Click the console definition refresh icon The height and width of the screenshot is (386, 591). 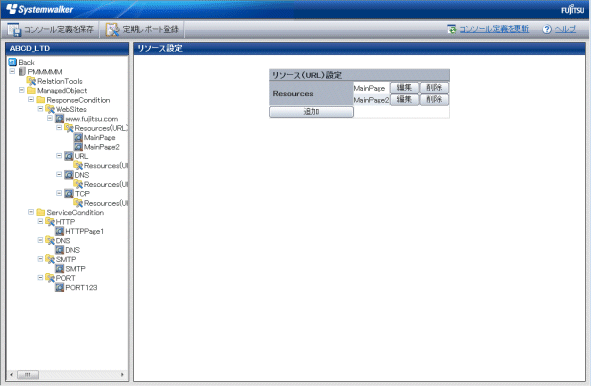tap(452, 29)
